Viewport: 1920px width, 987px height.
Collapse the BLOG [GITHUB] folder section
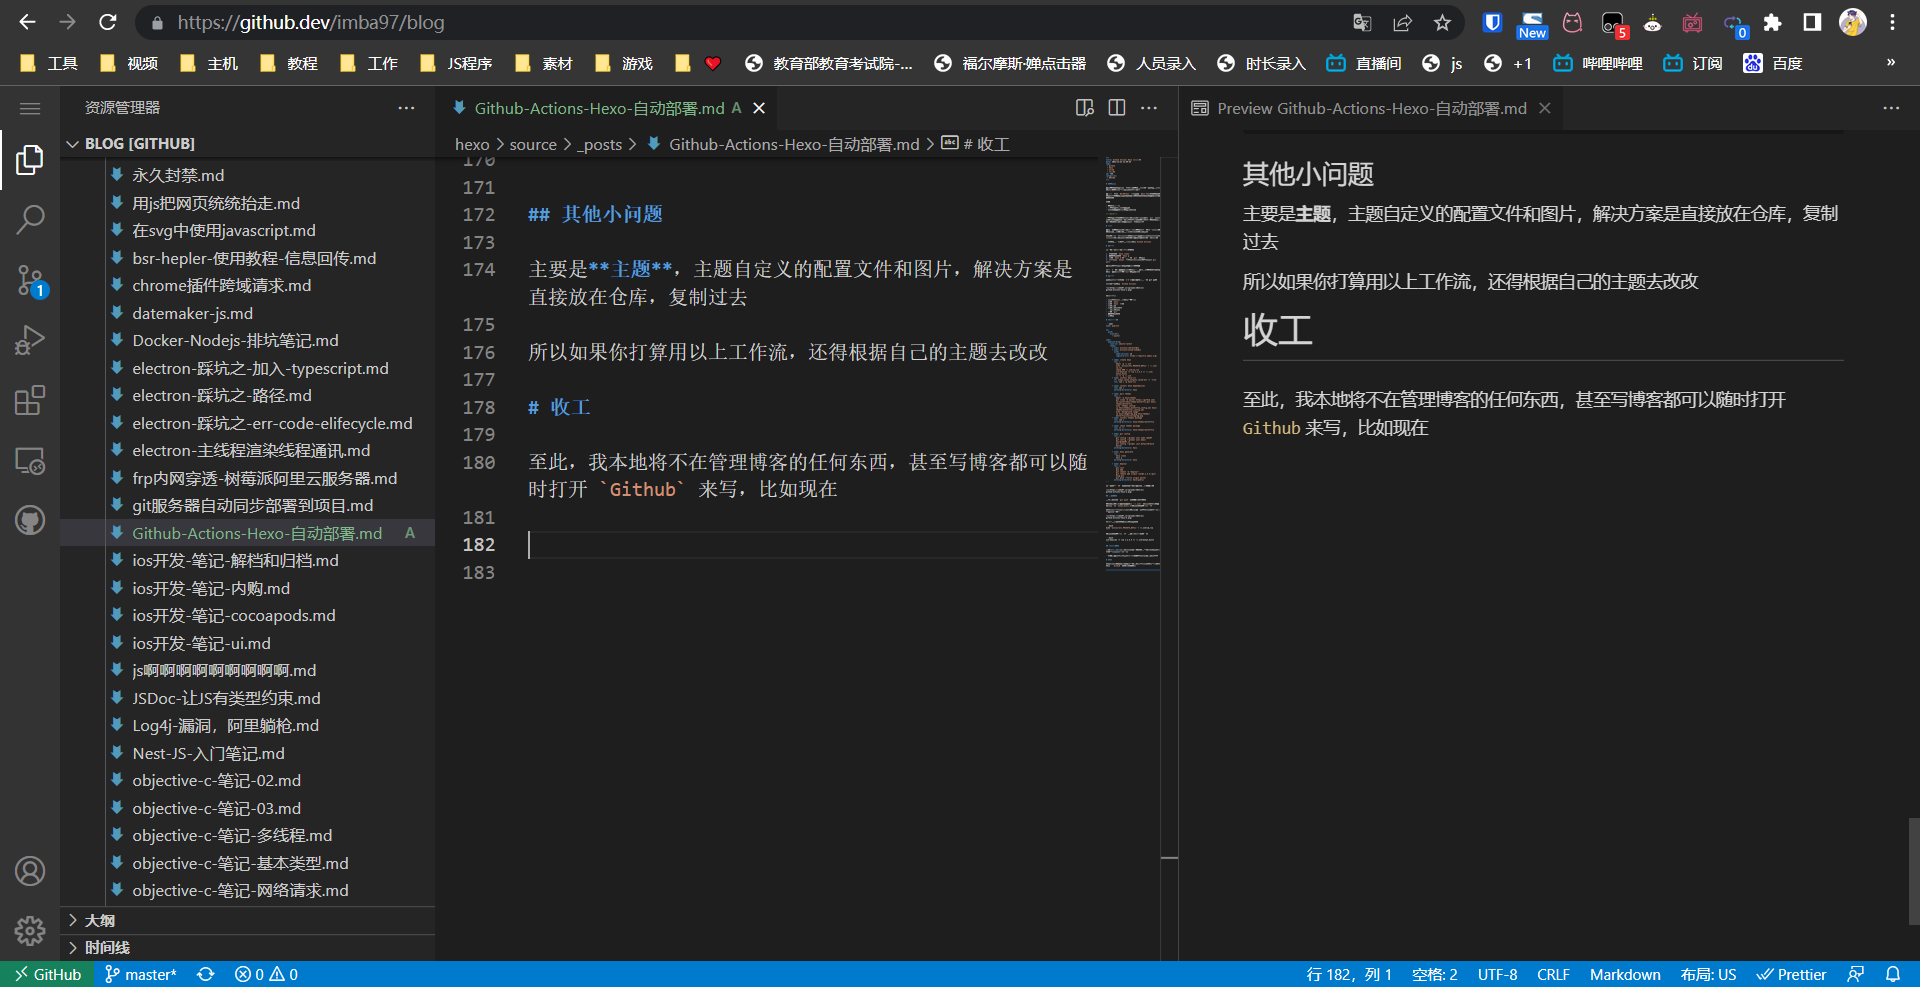pyautogui.click(x=73, y=144)
